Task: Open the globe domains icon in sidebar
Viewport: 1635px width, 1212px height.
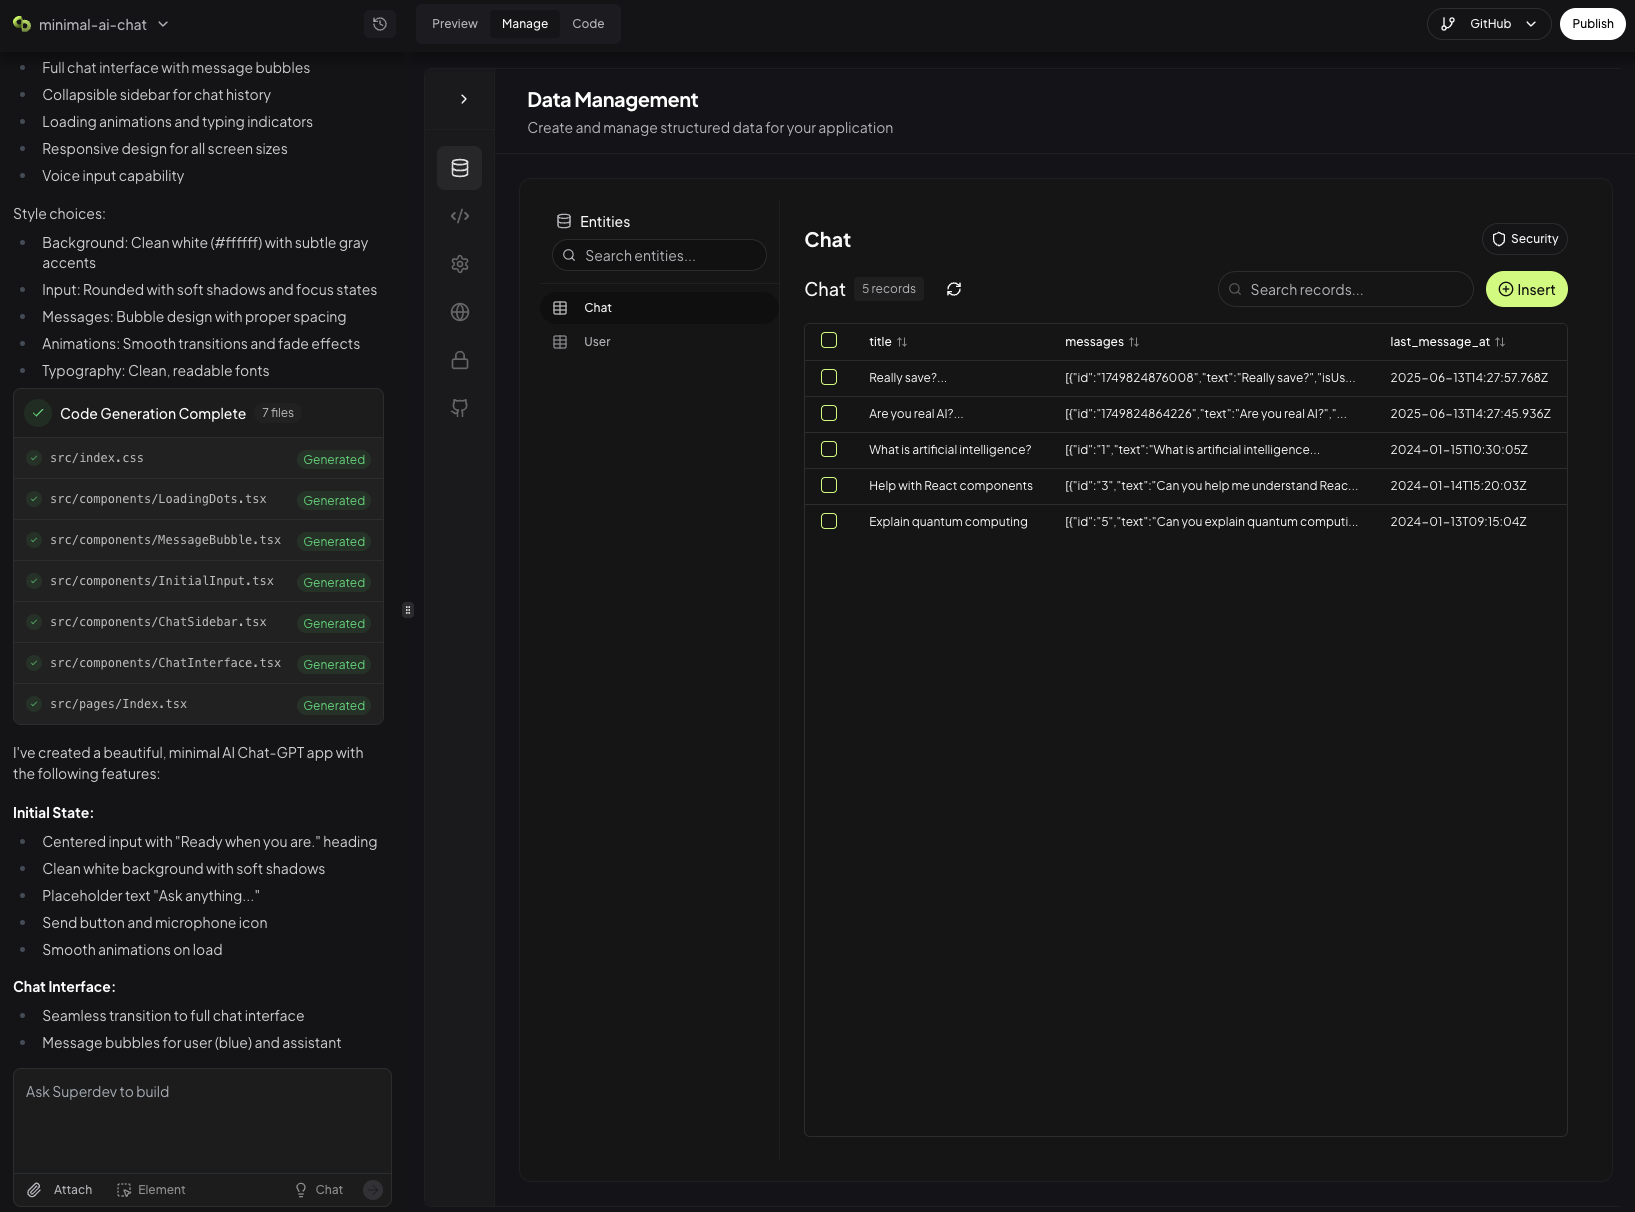Action: tap(460, 312)
